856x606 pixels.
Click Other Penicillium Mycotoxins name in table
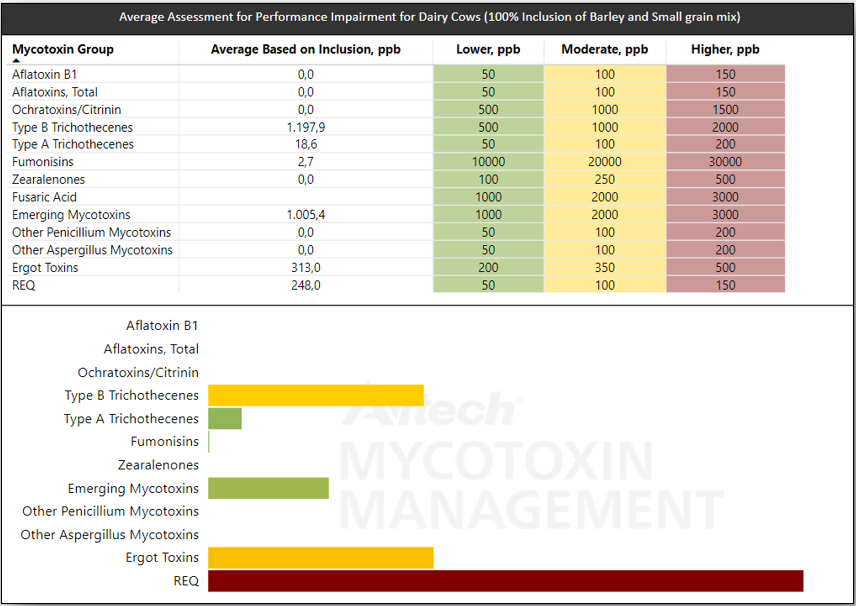[x=92, y=232]
